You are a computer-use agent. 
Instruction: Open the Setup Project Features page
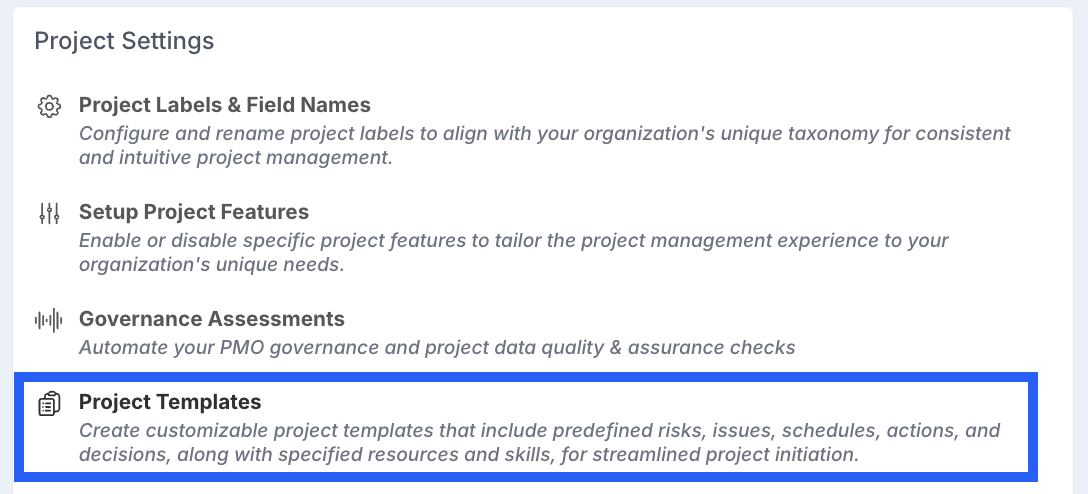click(x=194, y=212)
